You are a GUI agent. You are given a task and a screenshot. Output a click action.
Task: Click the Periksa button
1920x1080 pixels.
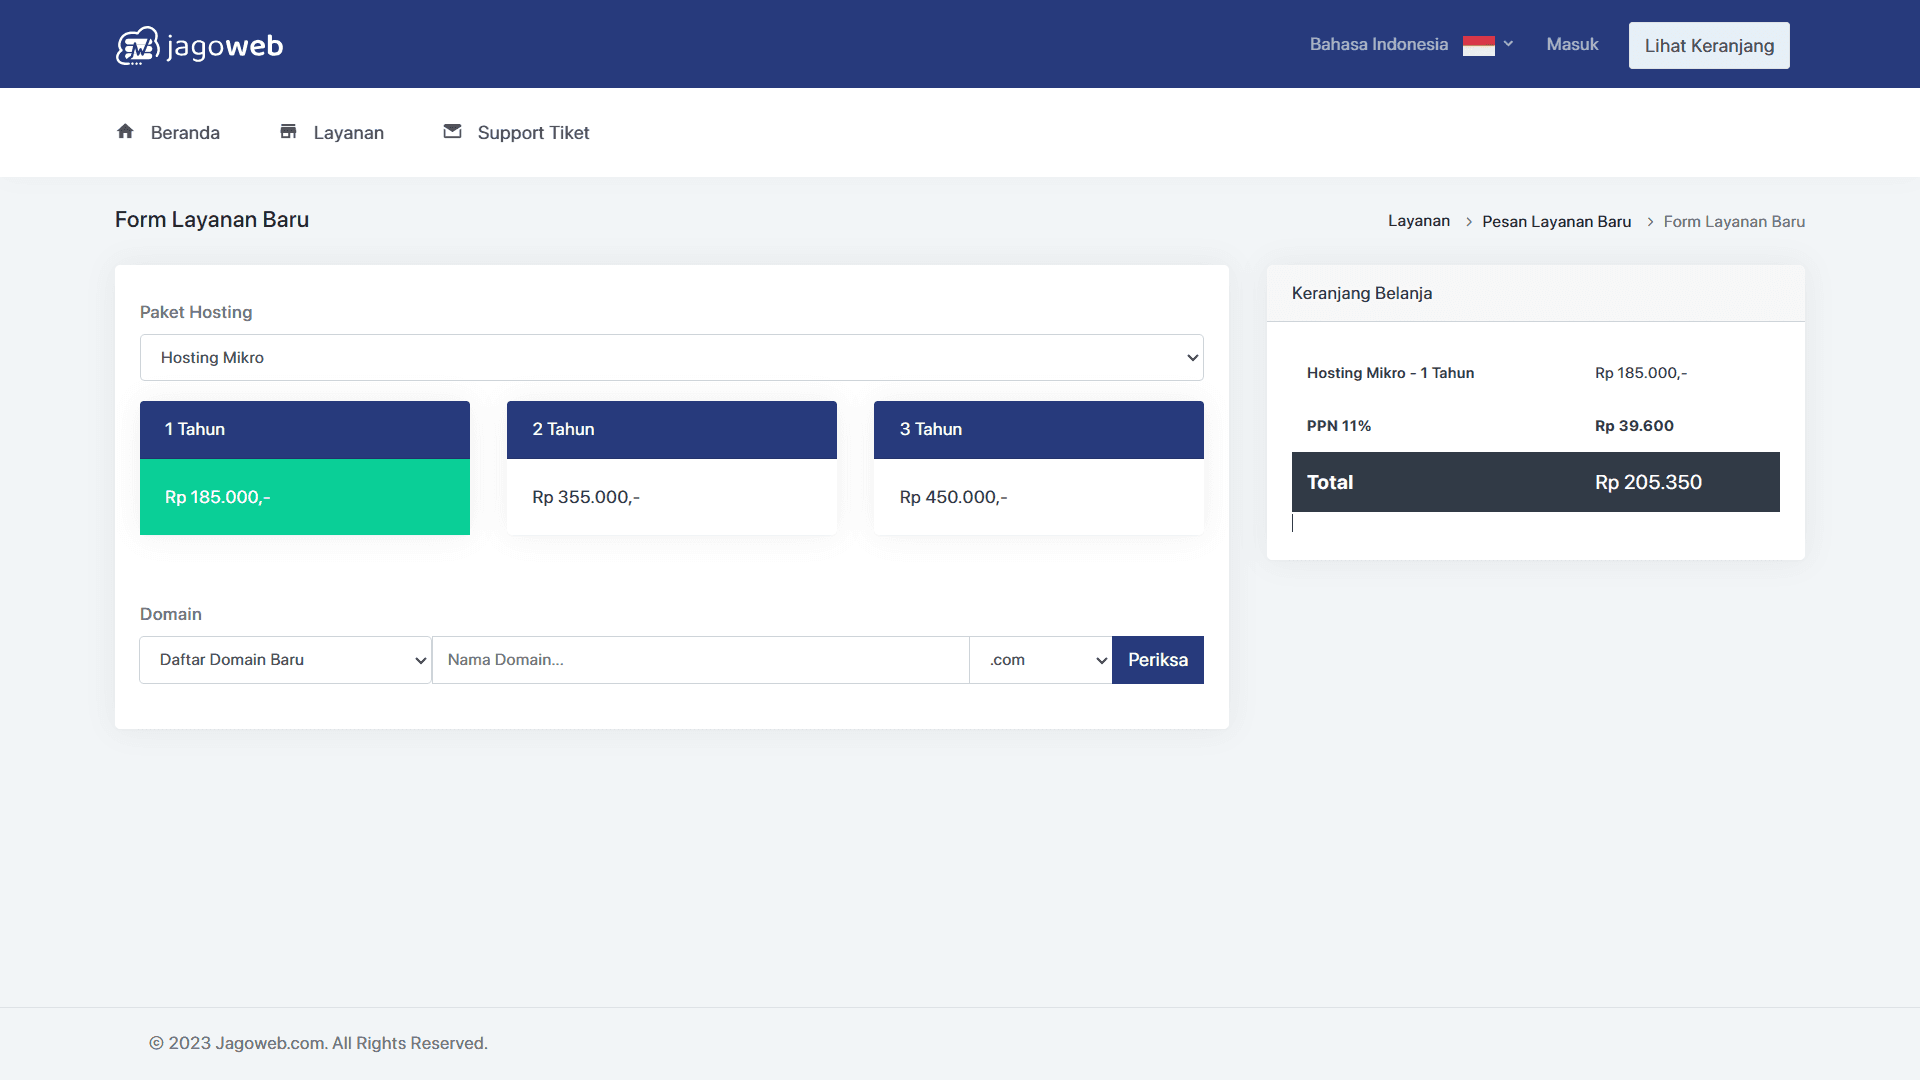(x=1158, y=660)
